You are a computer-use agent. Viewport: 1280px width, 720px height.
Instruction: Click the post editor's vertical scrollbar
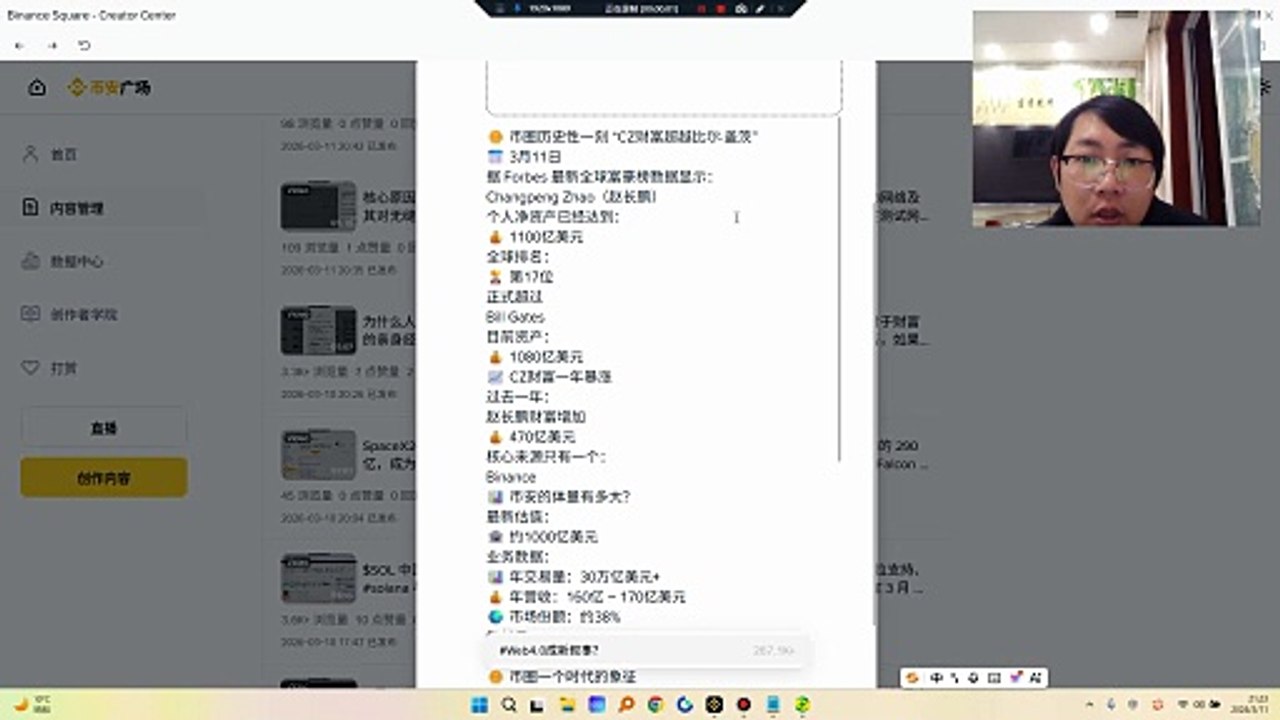[x=839, y=290]
